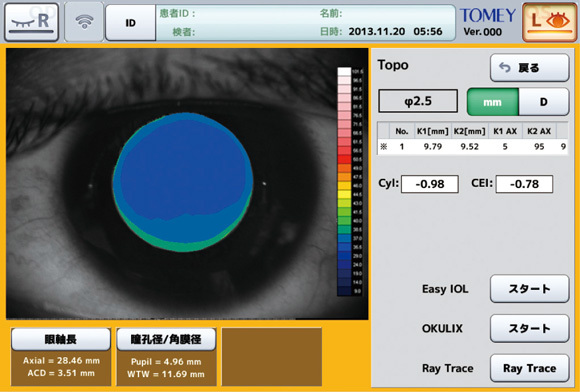Click the CEI value field
This screenshot has height=392, width=580.
tap(524, 184)
